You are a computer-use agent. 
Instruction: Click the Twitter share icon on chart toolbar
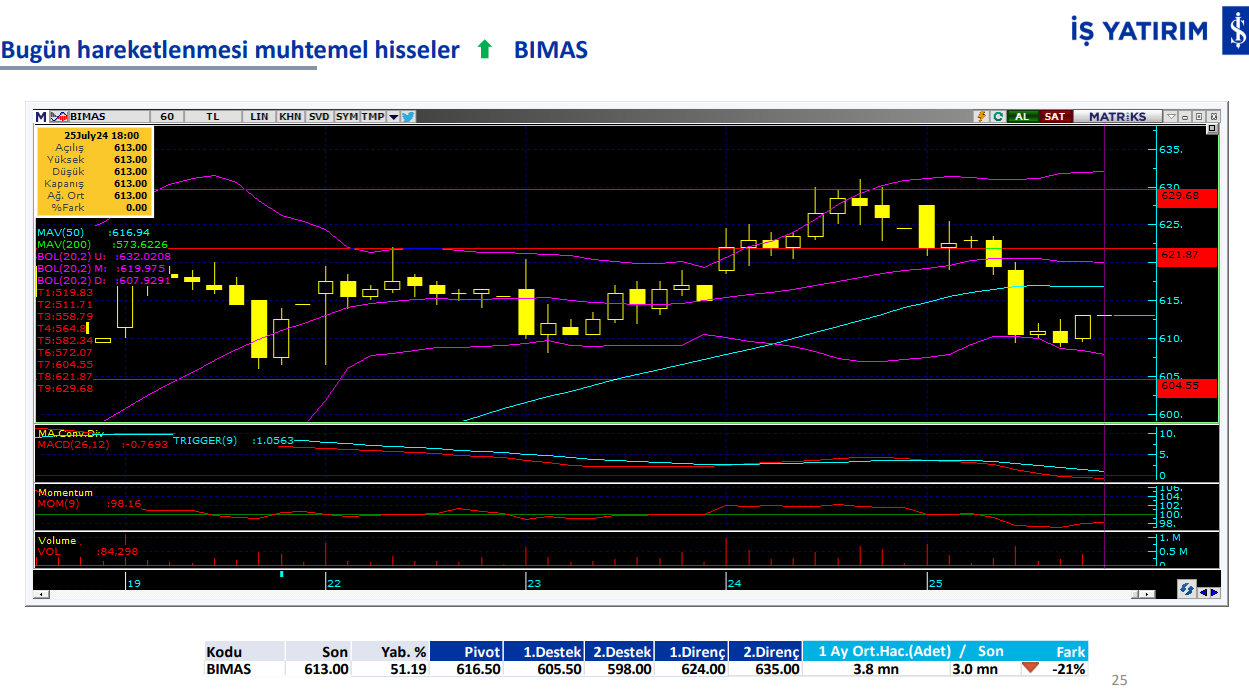coord(408,116)
